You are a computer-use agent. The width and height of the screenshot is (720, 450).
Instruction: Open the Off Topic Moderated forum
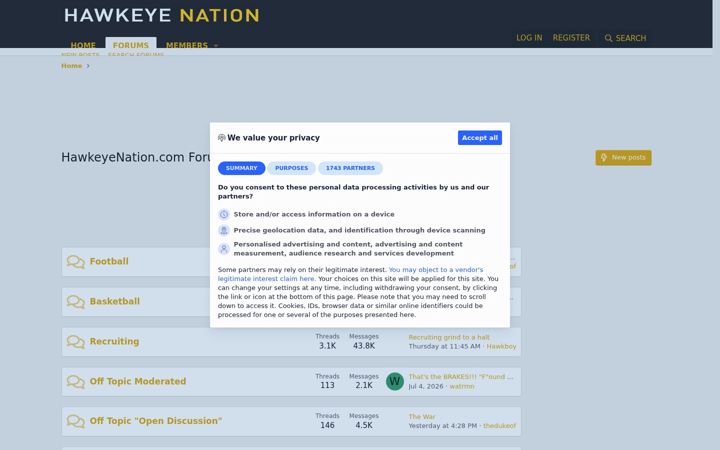coord(138,381)
